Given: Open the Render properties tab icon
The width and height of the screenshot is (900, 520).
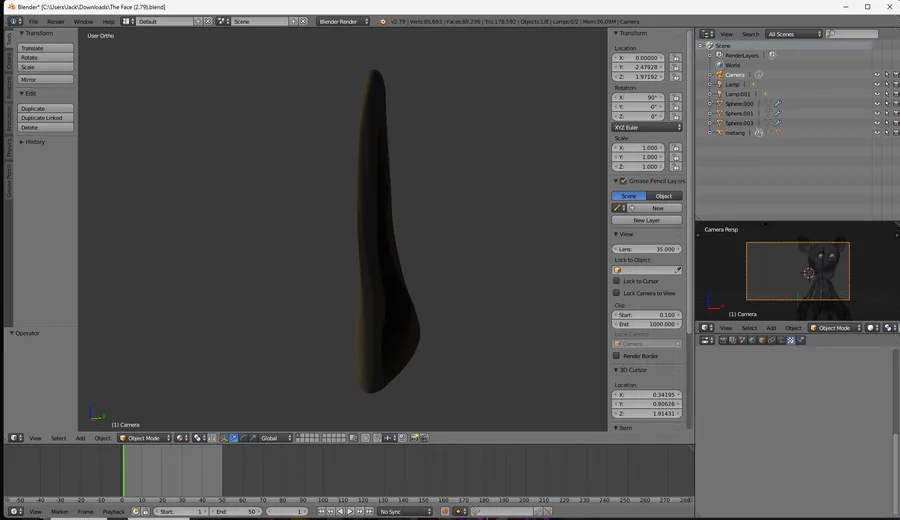Looking at the screenshot, I should (x=723, y=340).
